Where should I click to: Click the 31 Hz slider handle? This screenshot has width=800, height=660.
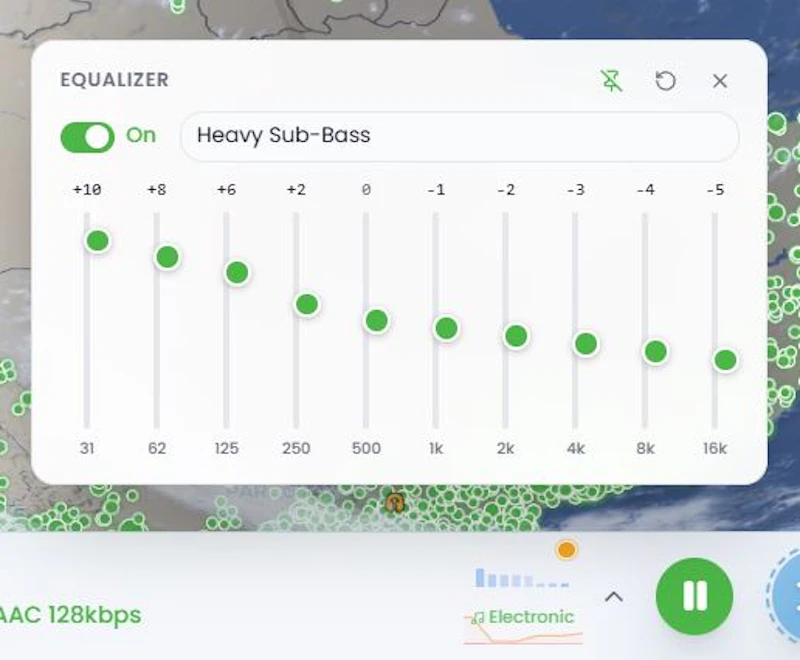point(98,241)
